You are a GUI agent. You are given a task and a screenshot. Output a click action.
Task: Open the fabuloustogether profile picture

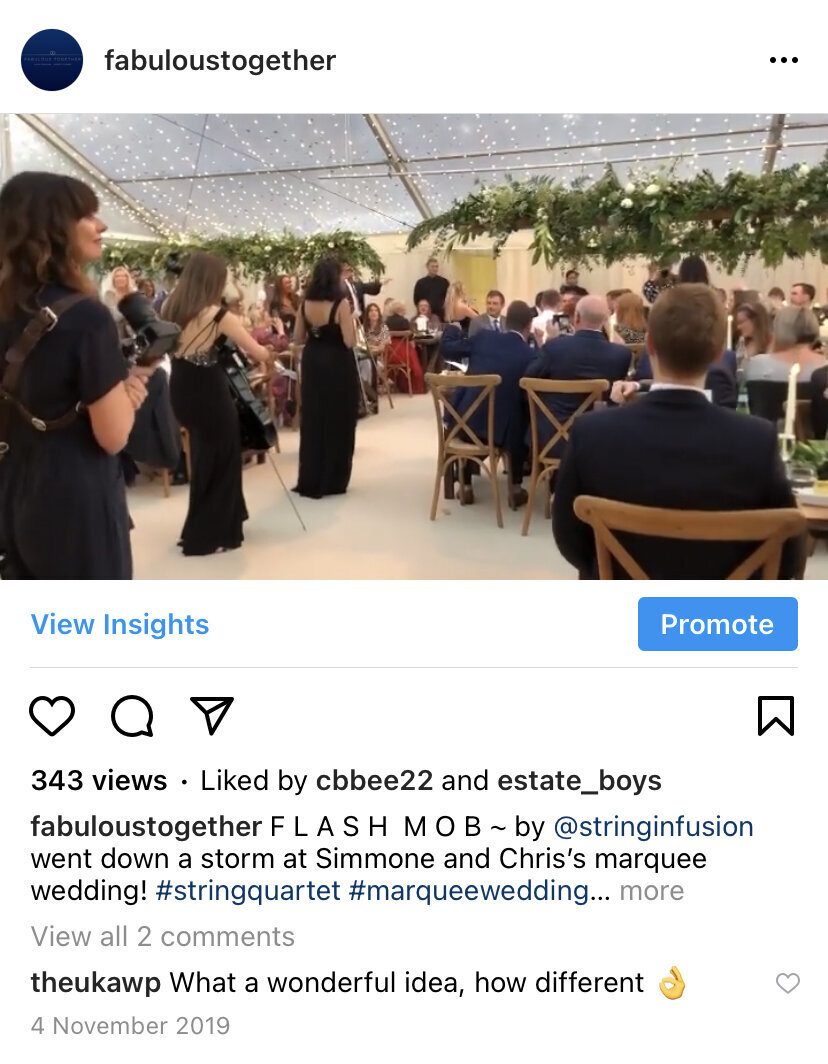[52, 60]
